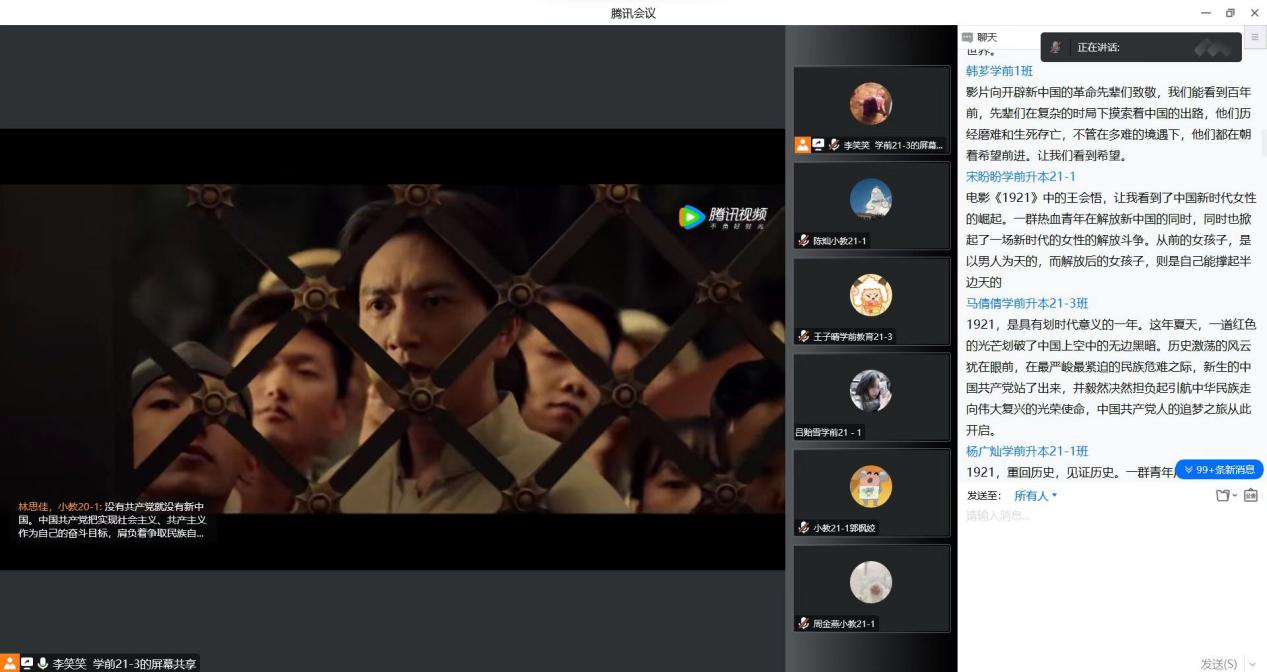Open the chat panel options menu icon

click(1255, 37)
